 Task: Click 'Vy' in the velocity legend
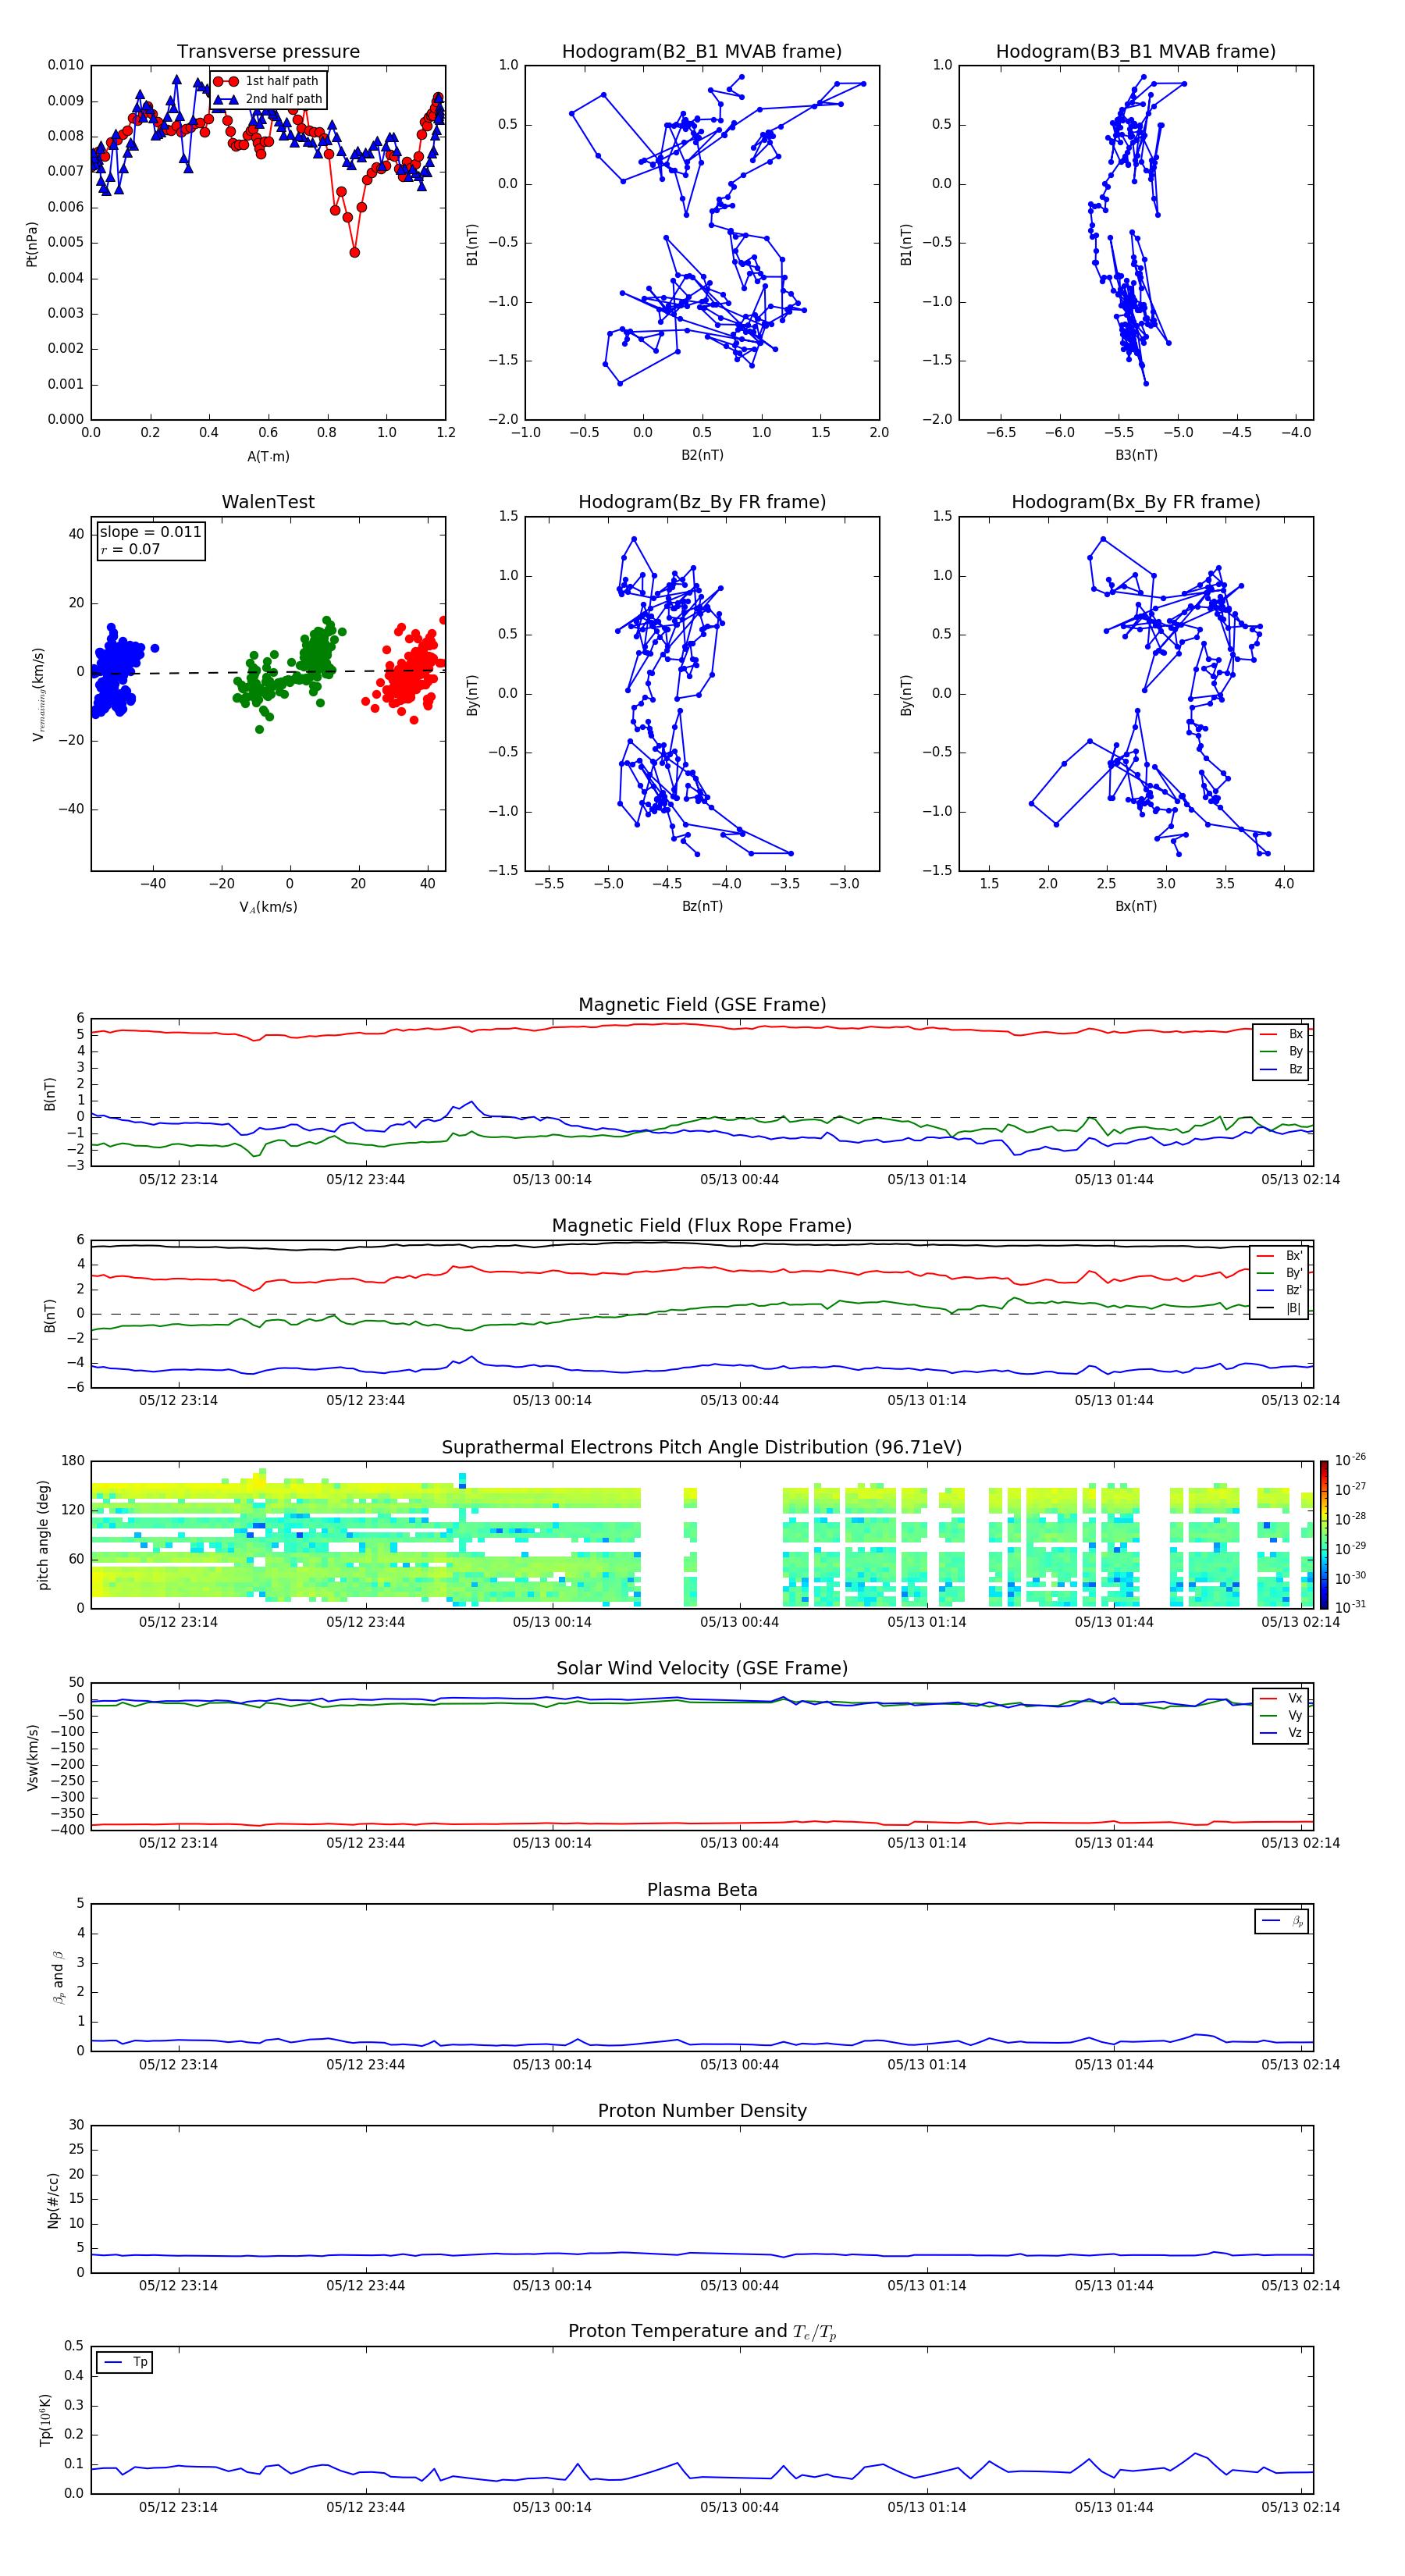coord(1282,1715)
